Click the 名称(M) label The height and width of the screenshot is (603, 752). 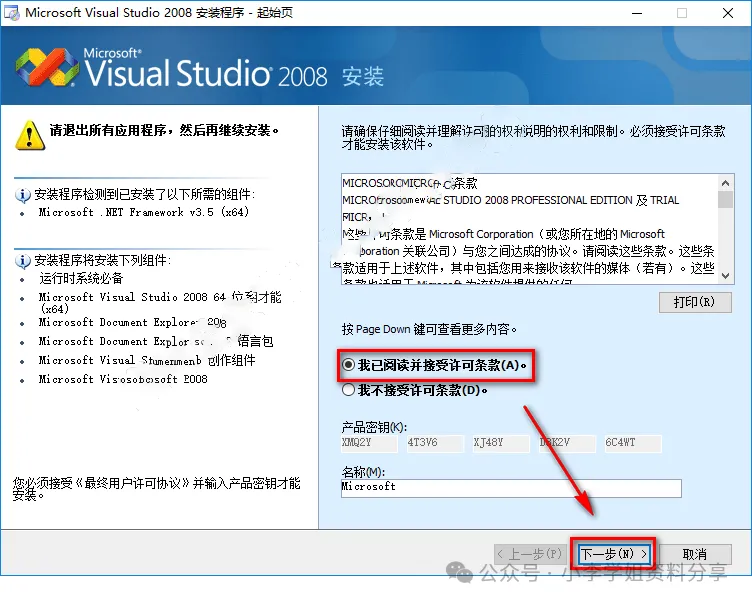[x=363, y=472]
